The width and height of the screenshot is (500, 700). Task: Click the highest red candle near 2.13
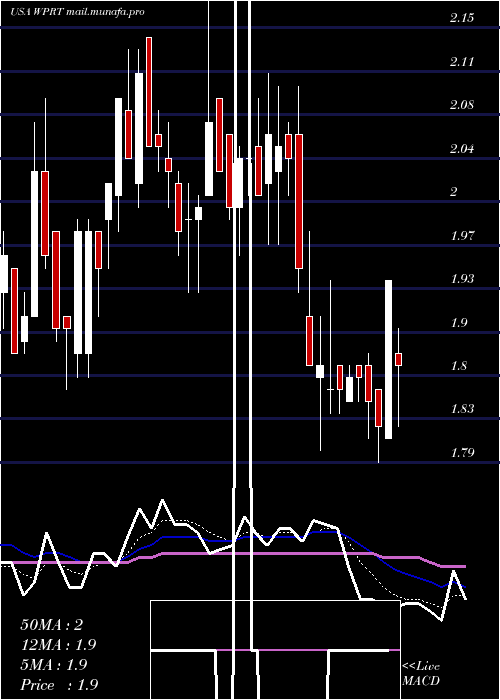[x=149, y=92]
